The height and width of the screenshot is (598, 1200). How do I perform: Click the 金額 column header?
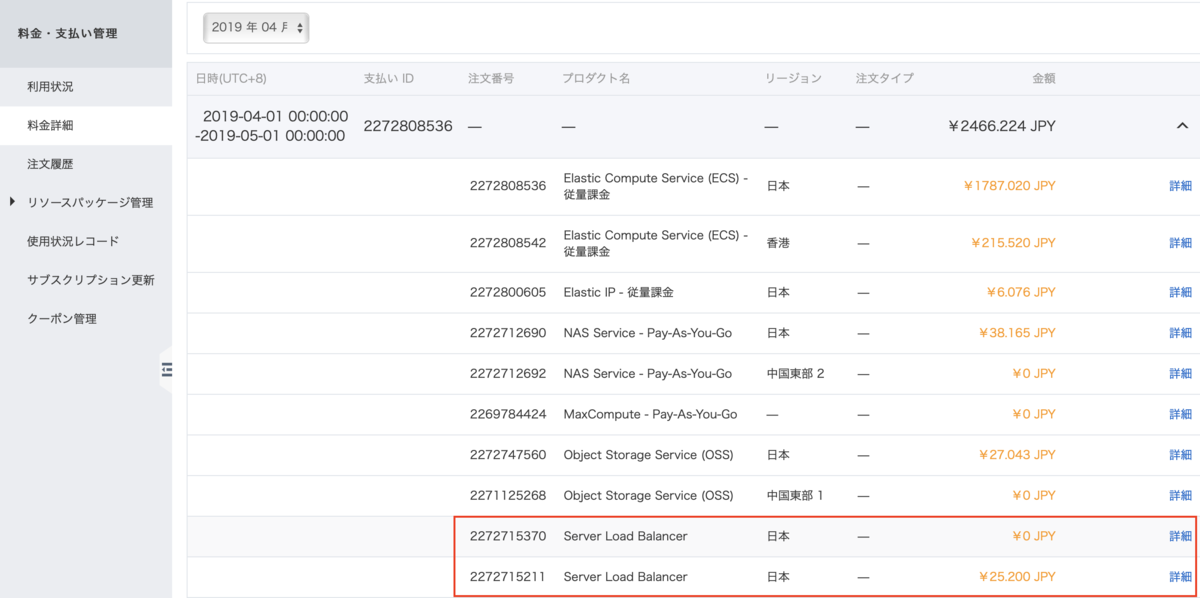(x=1044, y=78)
